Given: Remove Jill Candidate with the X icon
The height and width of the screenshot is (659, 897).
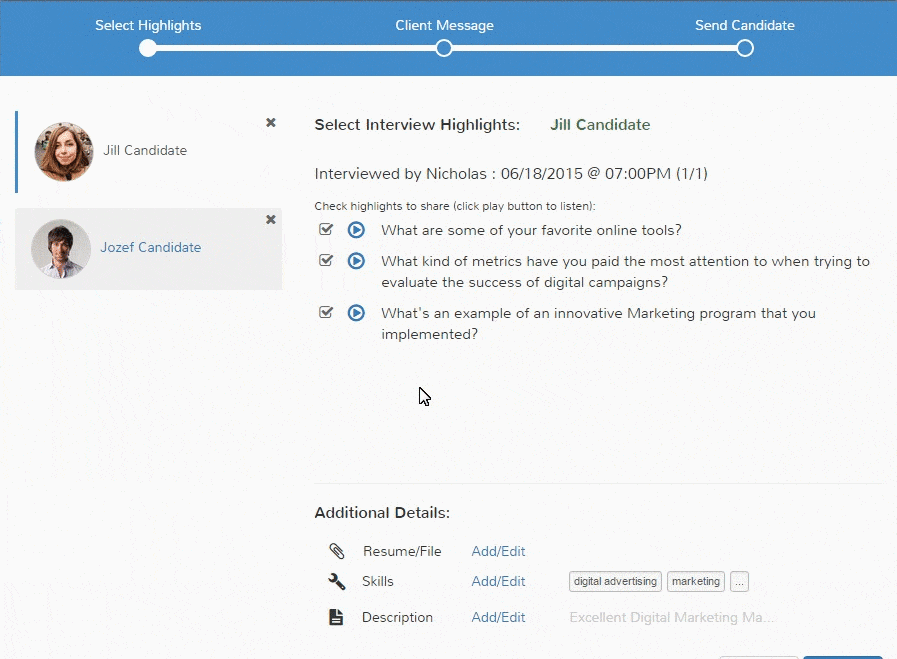Looking at the screenshot, I should pos(271,122).
